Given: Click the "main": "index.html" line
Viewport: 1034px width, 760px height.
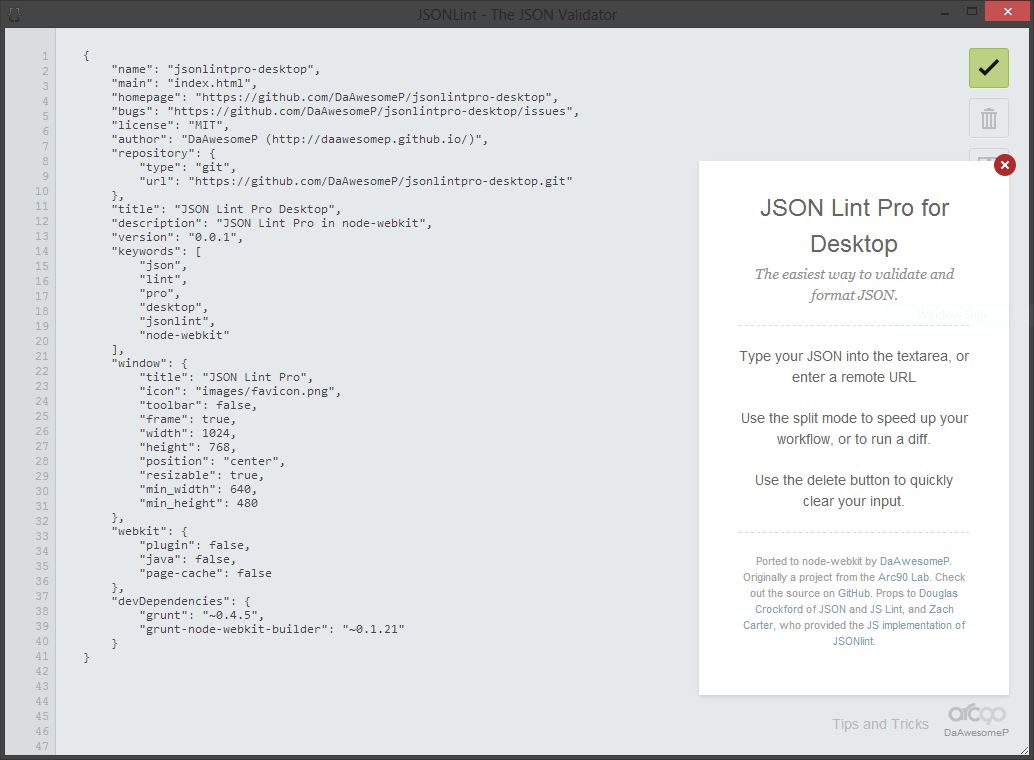Looking at the screenshot, I should point(183,83).
